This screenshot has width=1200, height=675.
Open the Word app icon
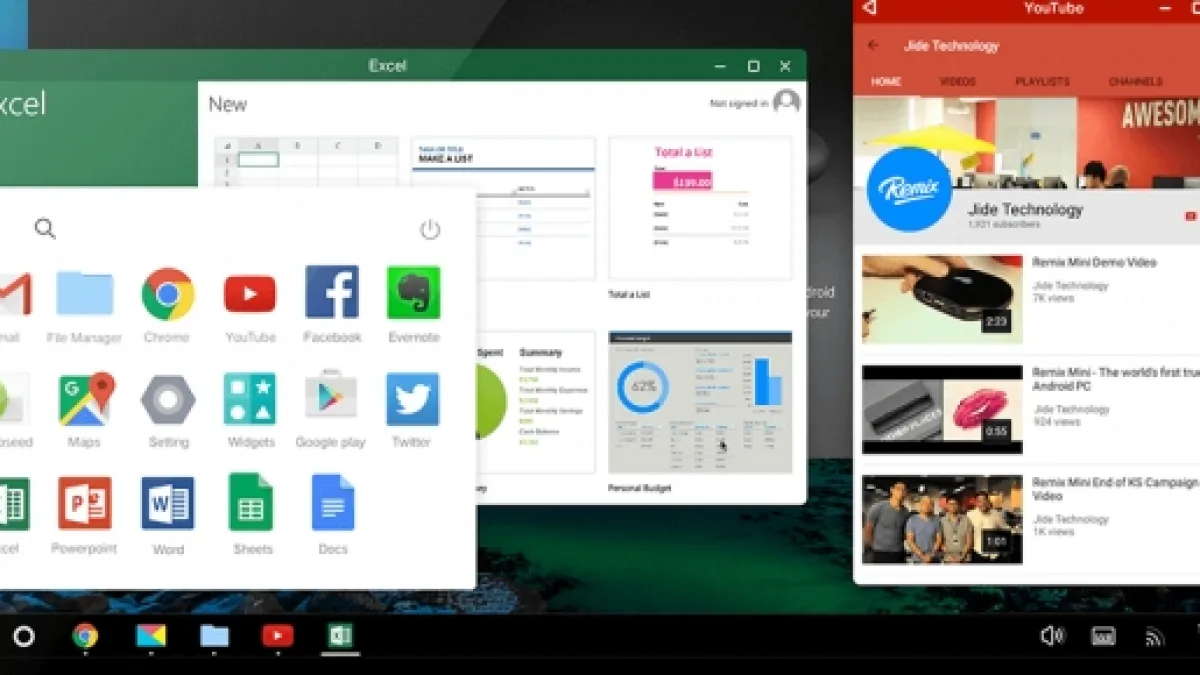click(x=168, y=503)
